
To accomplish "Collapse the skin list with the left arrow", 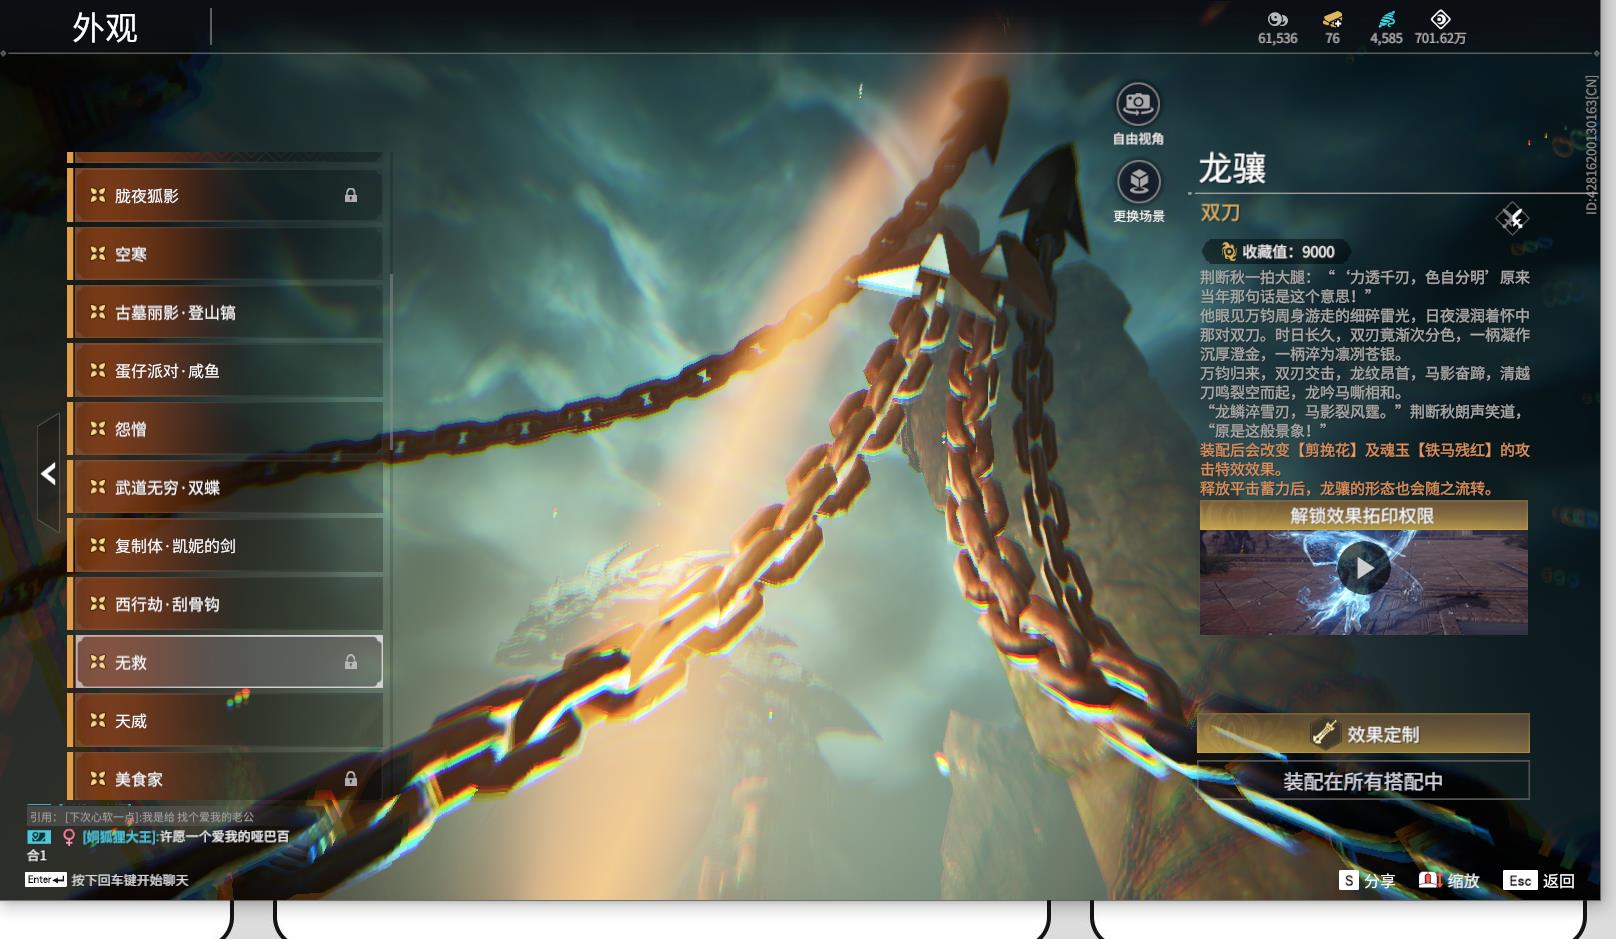I will point(48,473).
